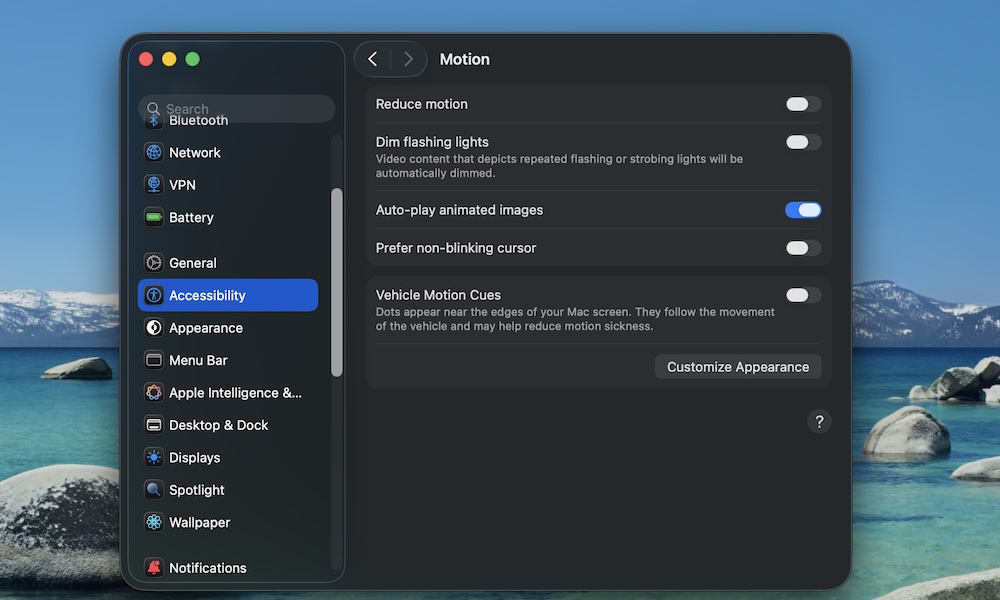Click the back chevron arrow
The image size is (1000, 600).
(373, 59)
